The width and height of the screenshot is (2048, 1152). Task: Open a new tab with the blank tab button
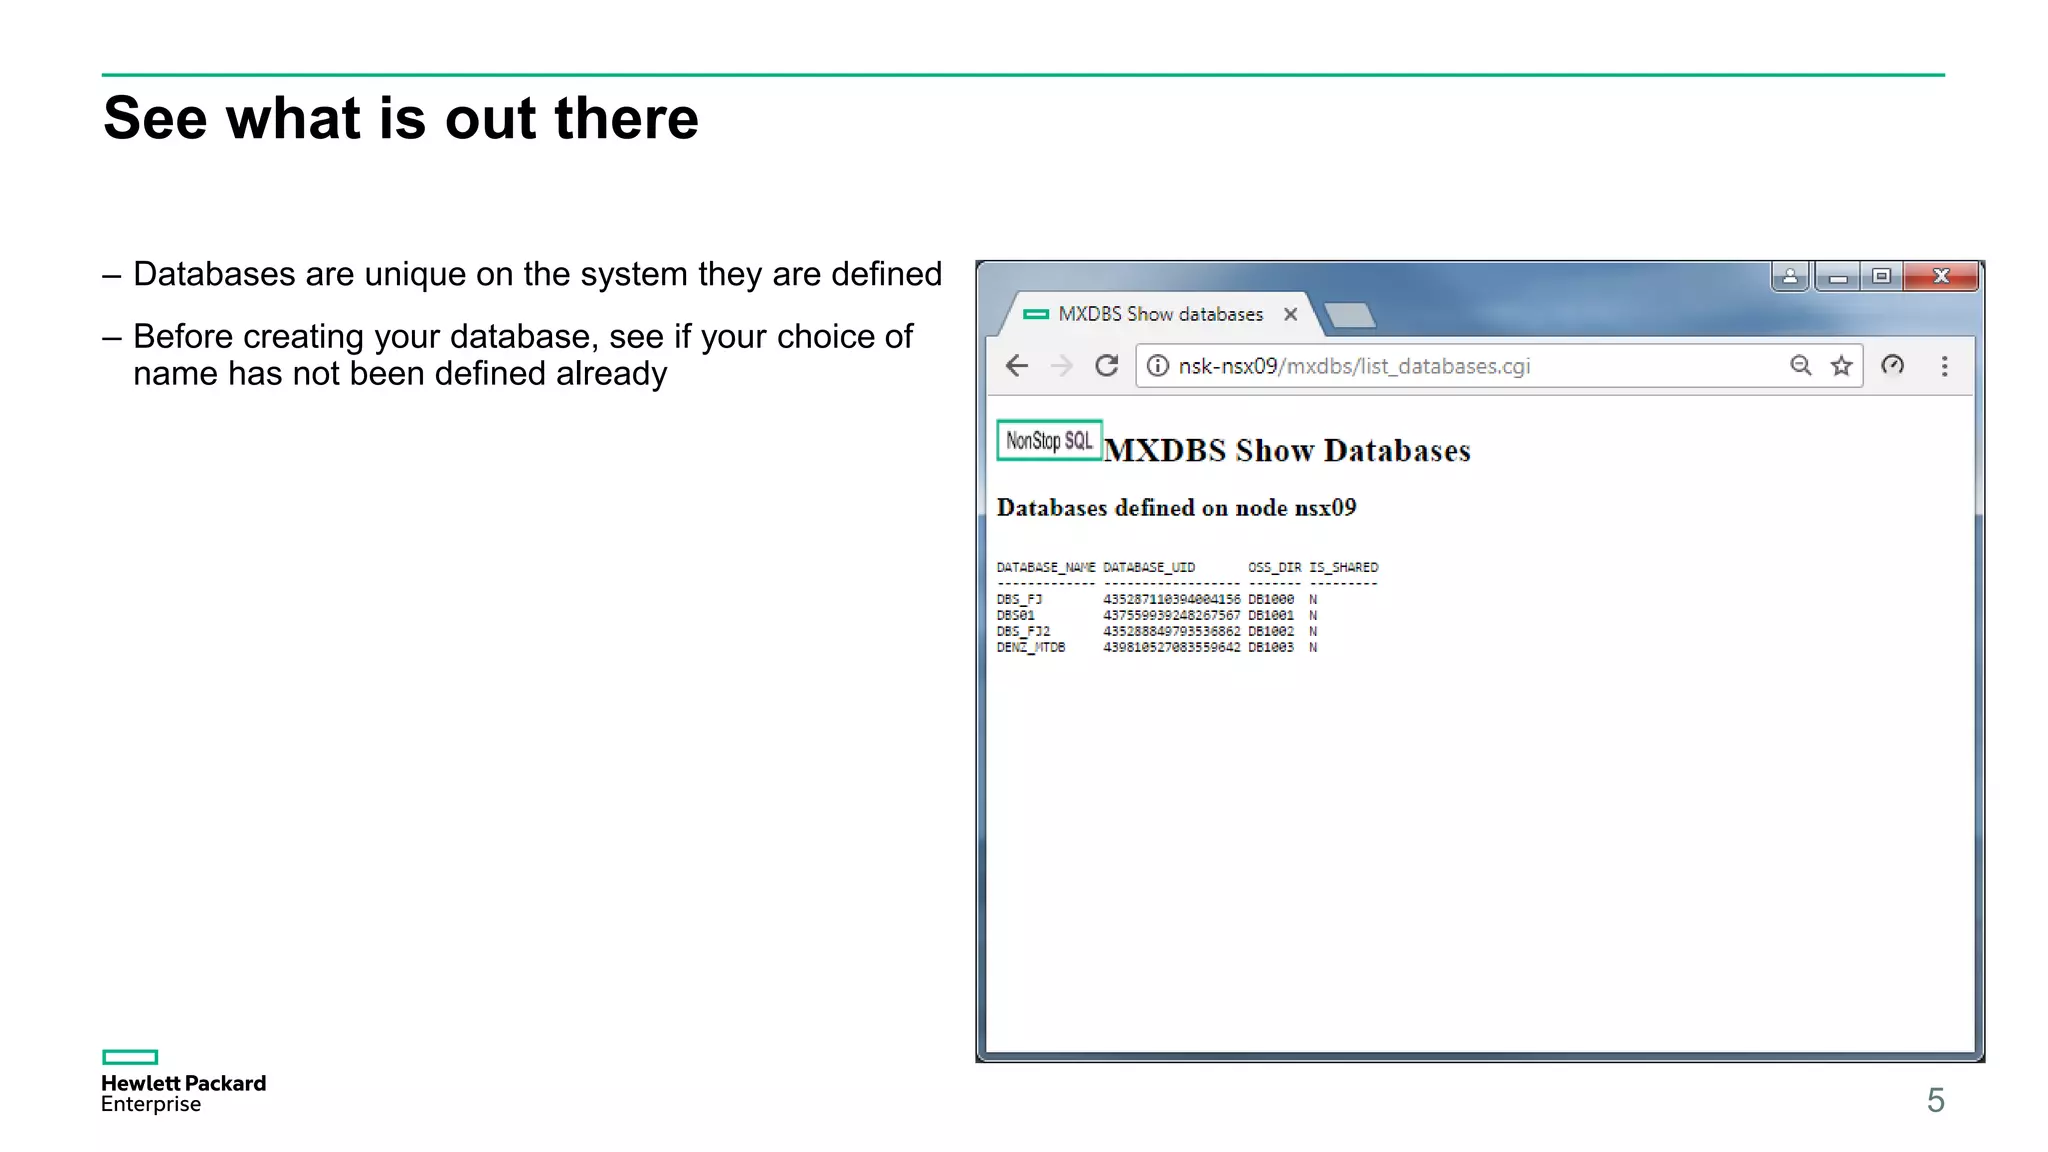pos(1350,316)
